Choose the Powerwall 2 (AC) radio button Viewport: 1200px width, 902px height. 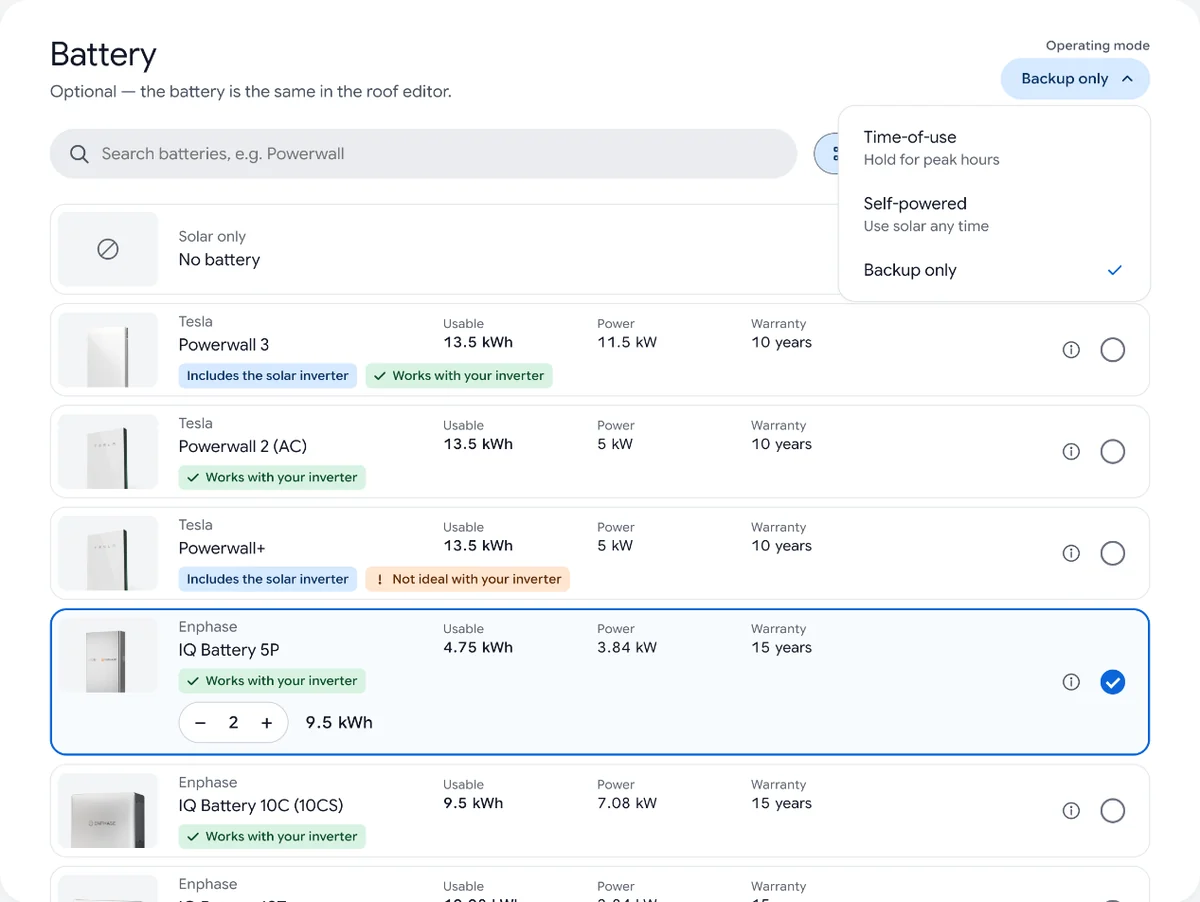click(1112, 452)
